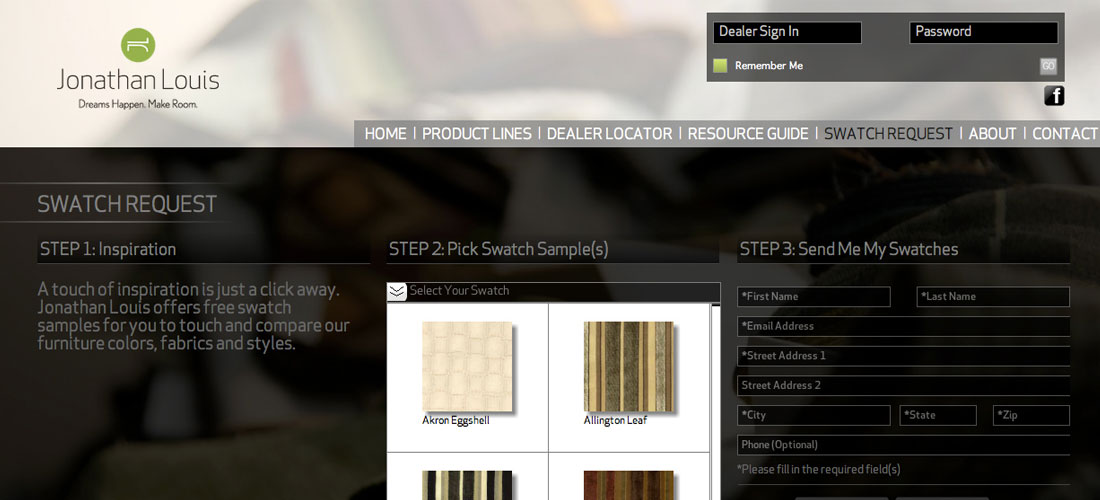Screen dimensions: 1100x500
Task: Click the Email Address field
Action: (904, 326)
